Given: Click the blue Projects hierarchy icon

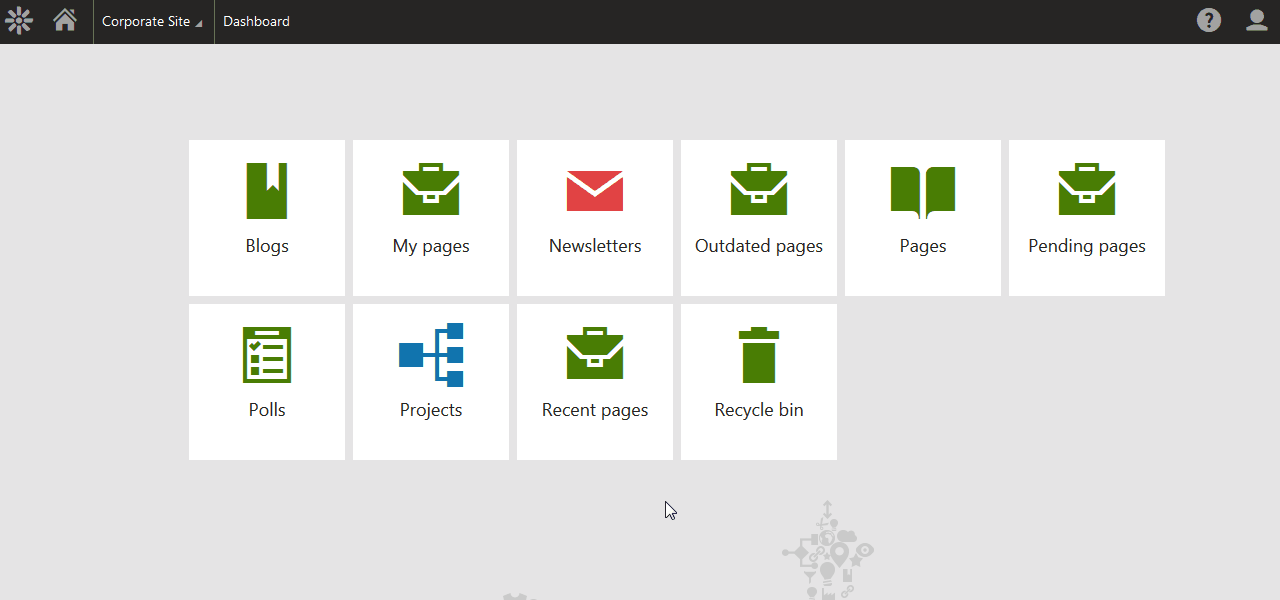Looking at the screenshot, I should pos(431,354).
